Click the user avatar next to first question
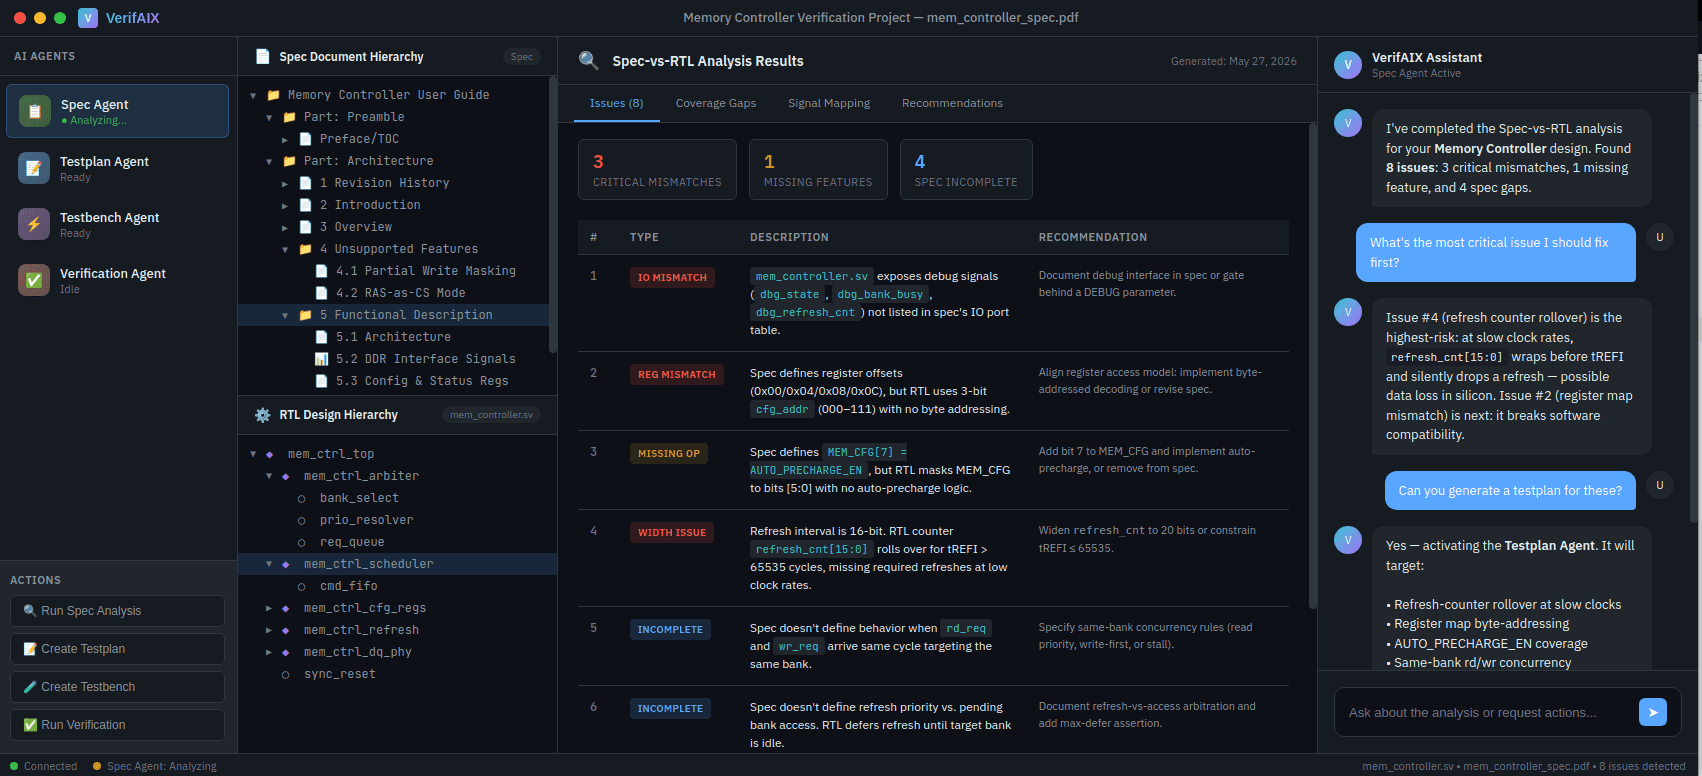Screen dimensions: 1702x776 tap(1660, 237)
